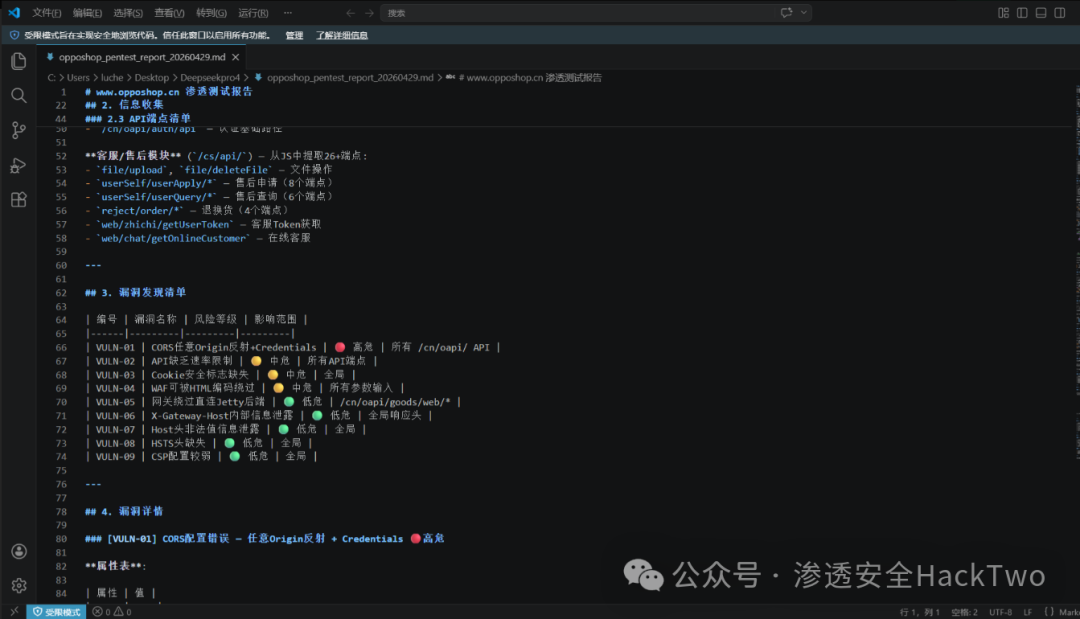The width and height of the screenshot is (1080, 619).
Task: Select the opposhop_pentest_report_20260429.md tab
Action: coord(142,57)
